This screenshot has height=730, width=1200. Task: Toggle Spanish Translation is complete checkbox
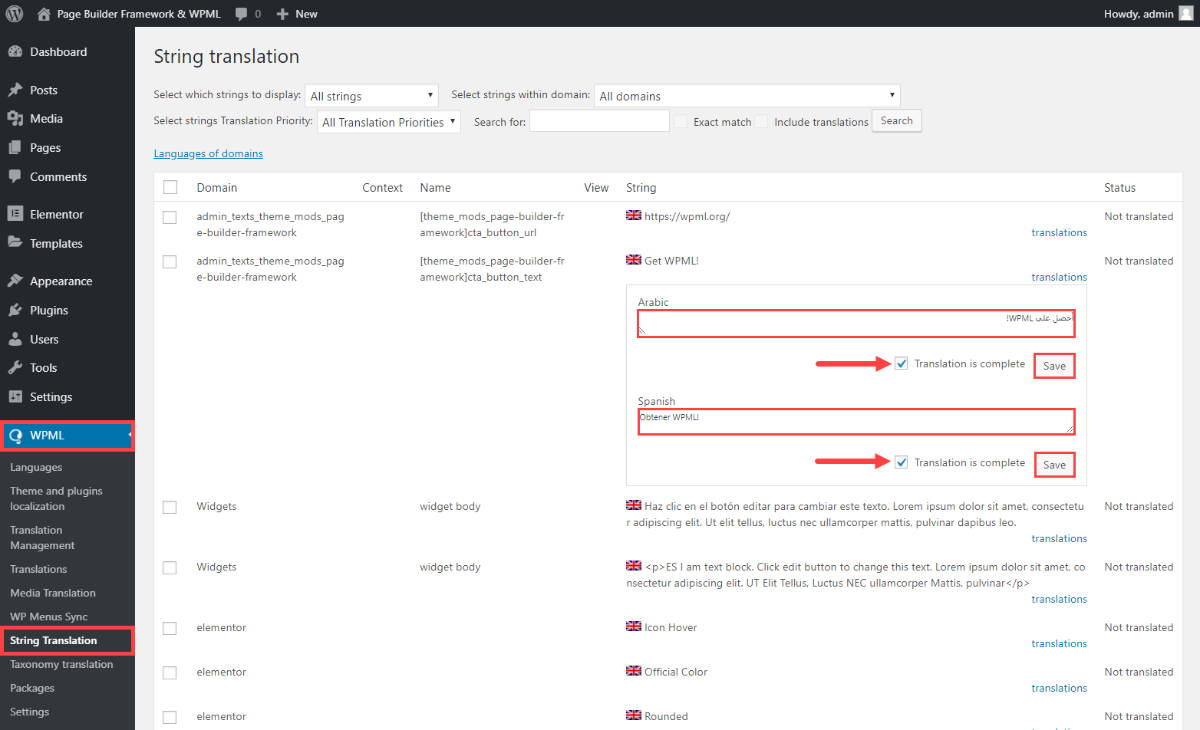[902, 462]
